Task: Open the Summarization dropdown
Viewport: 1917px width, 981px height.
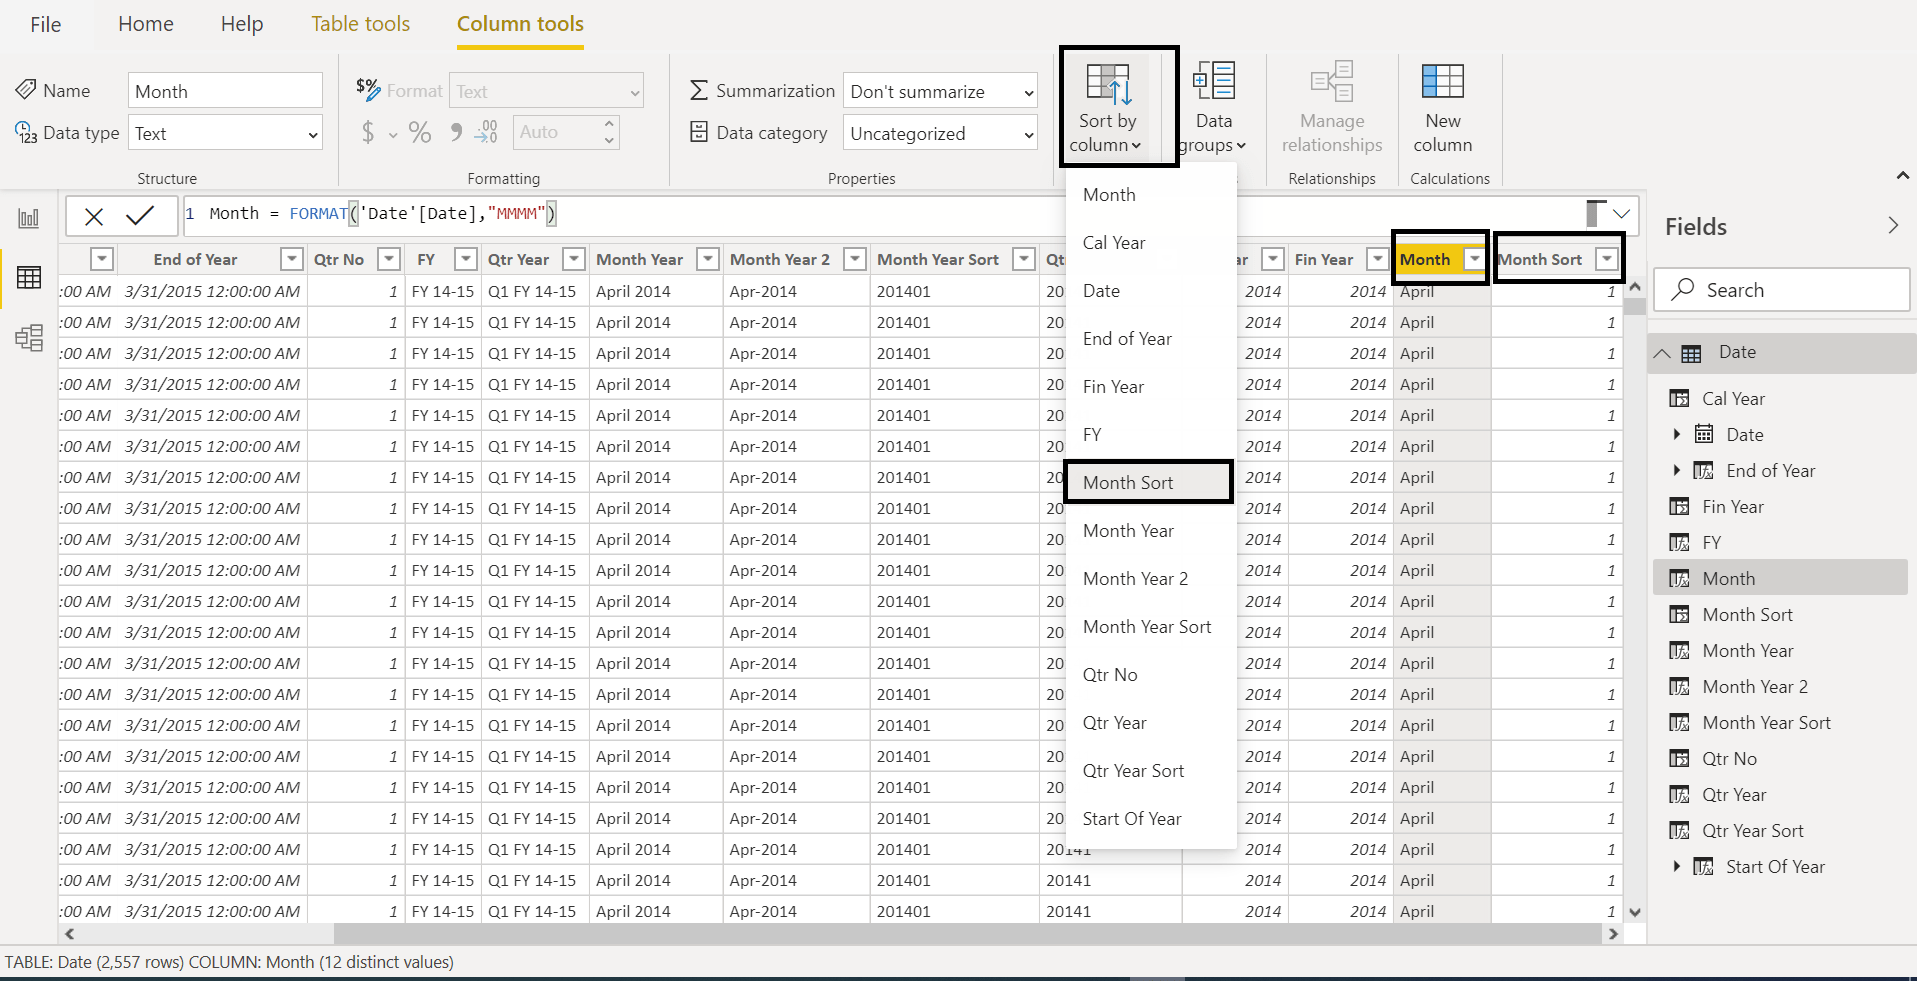Action: tap(940, 92)
